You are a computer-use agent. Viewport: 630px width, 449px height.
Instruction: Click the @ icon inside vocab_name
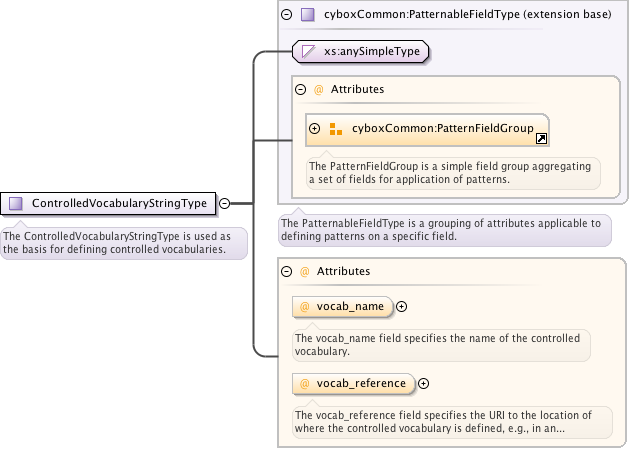(x=305, y=306)
